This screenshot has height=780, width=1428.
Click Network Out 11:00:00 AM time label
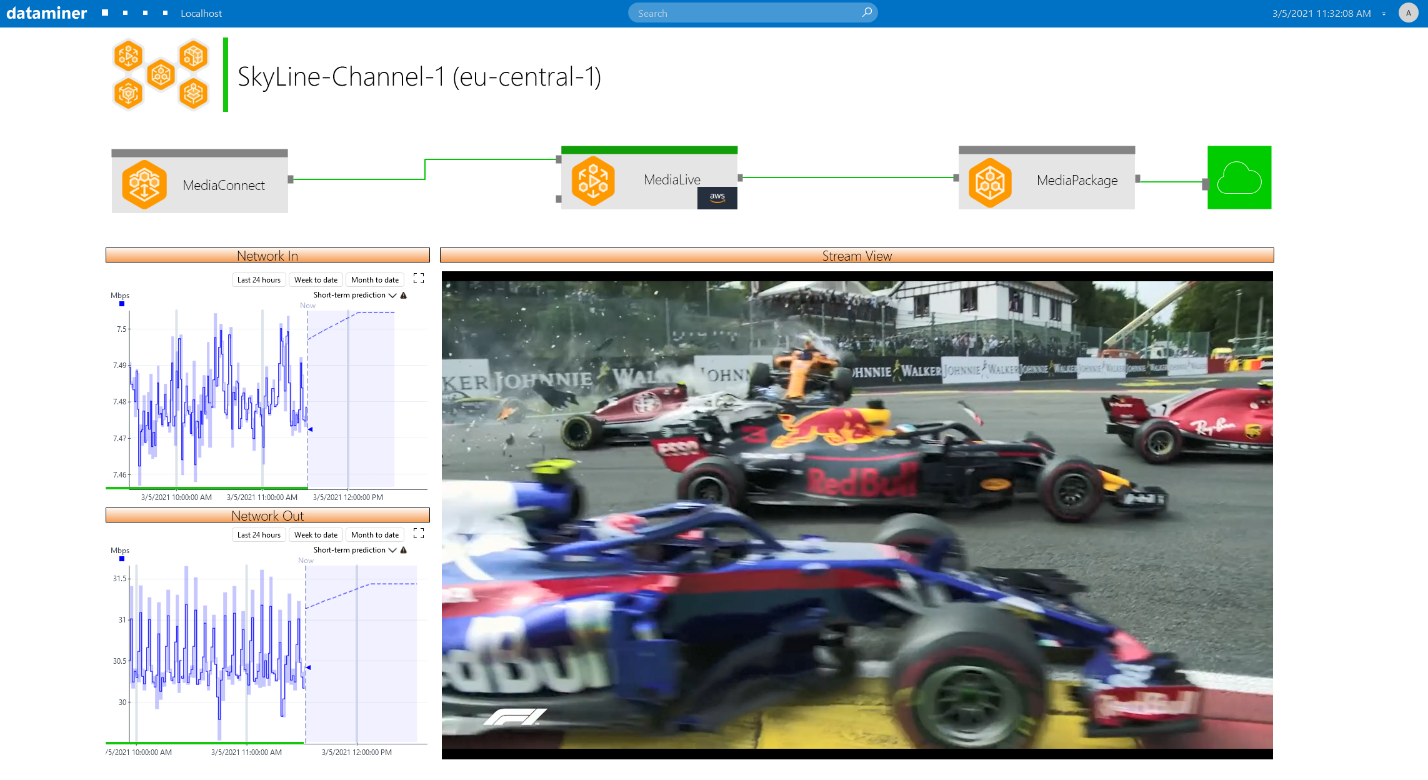(247, 752)
